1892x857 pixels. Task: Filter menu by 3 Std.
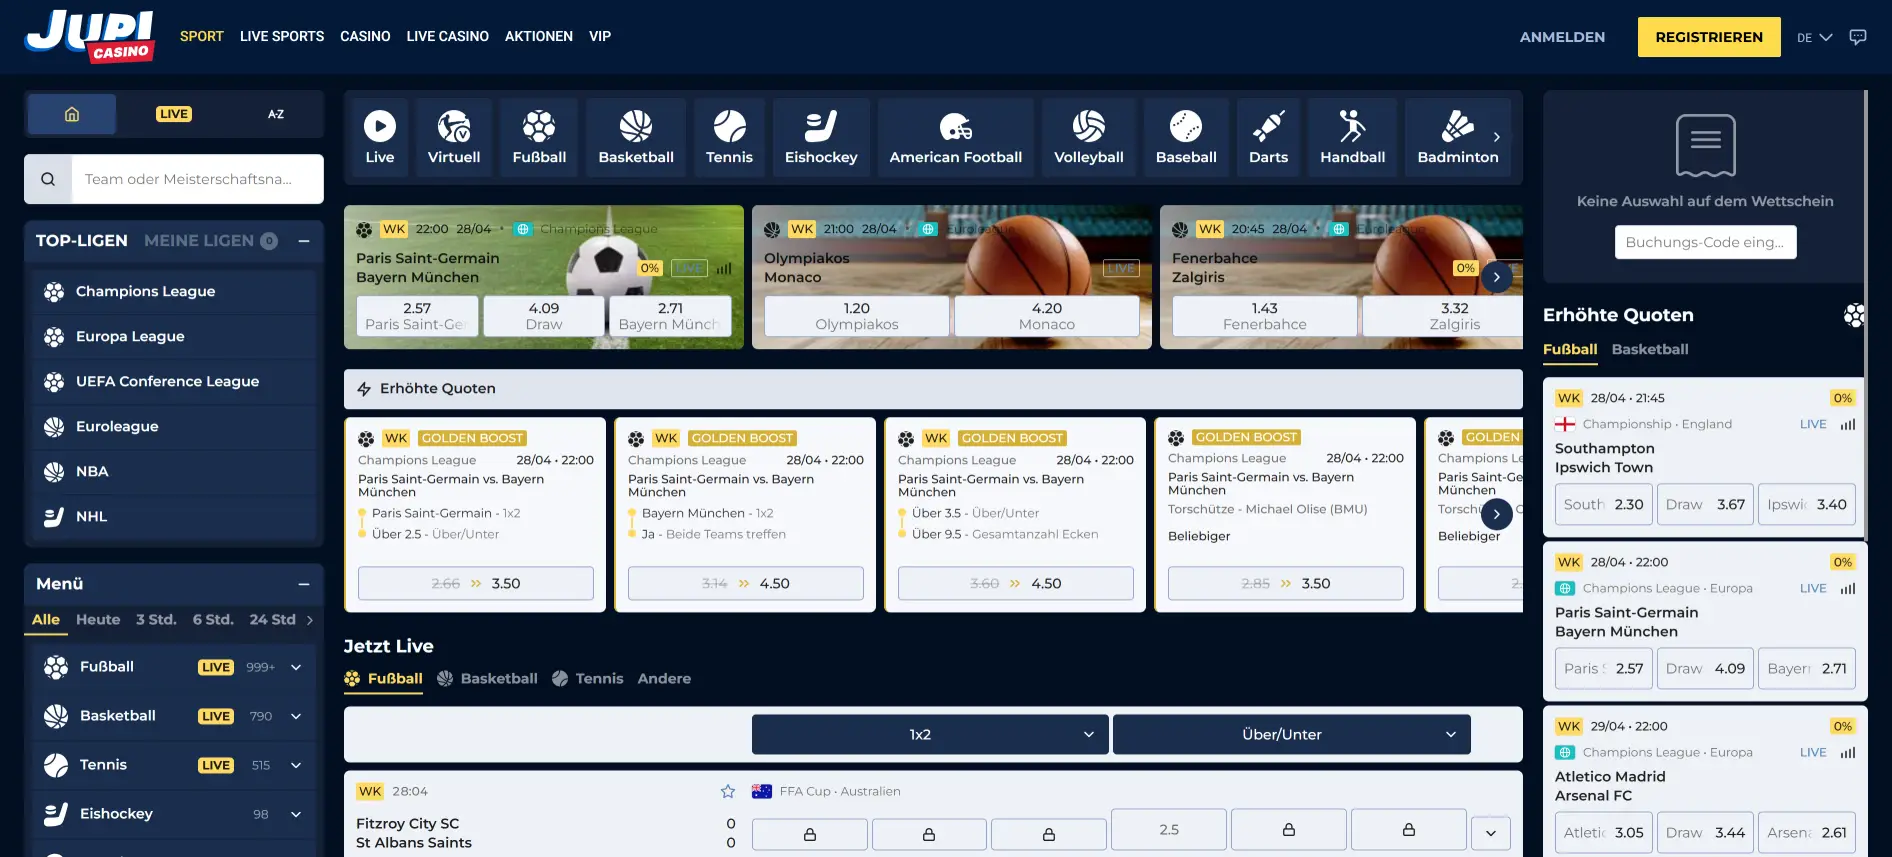156,619
